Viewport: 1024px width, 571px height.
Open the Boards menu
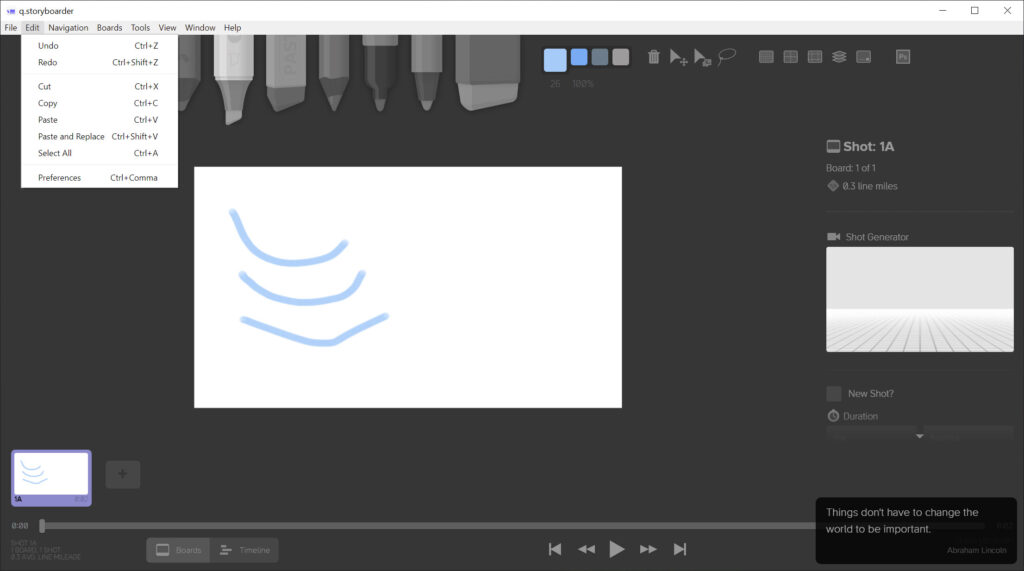click(109, 27)
